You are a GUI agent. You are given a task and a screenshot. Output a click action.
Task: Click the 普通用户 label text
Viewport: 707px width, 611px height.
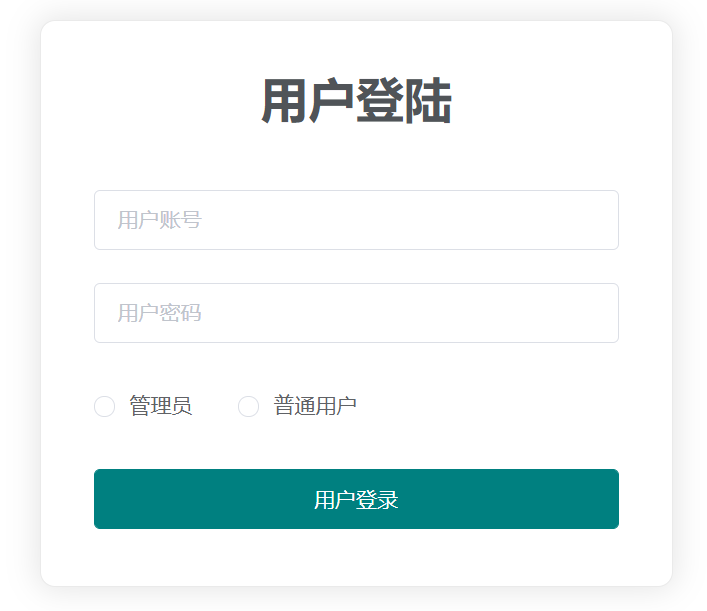(x=315, y=406)
